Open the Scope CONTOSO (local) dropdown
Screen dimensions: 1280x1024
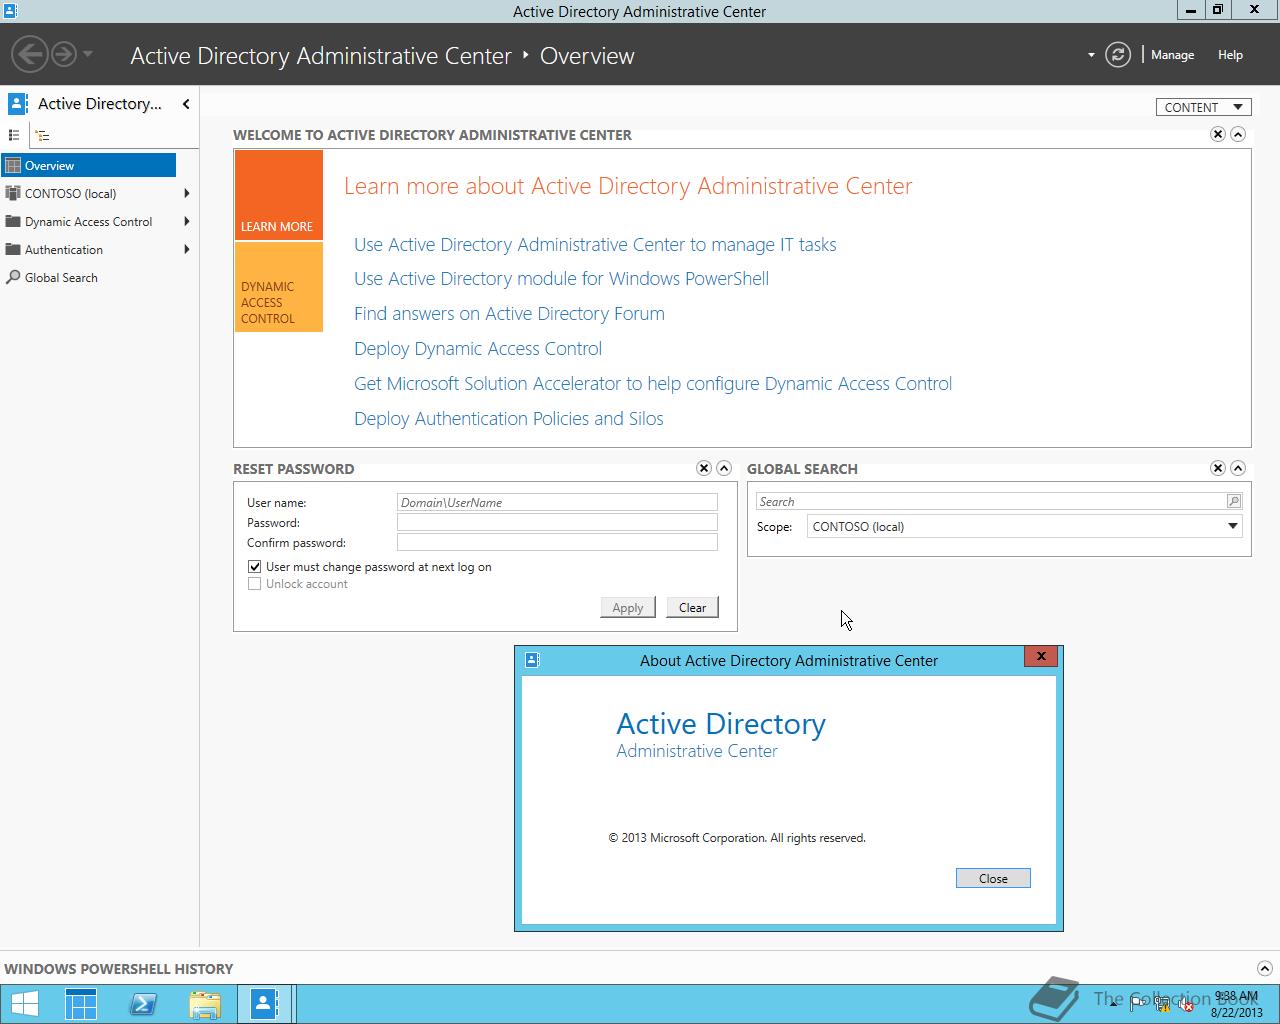(1025, 526)
